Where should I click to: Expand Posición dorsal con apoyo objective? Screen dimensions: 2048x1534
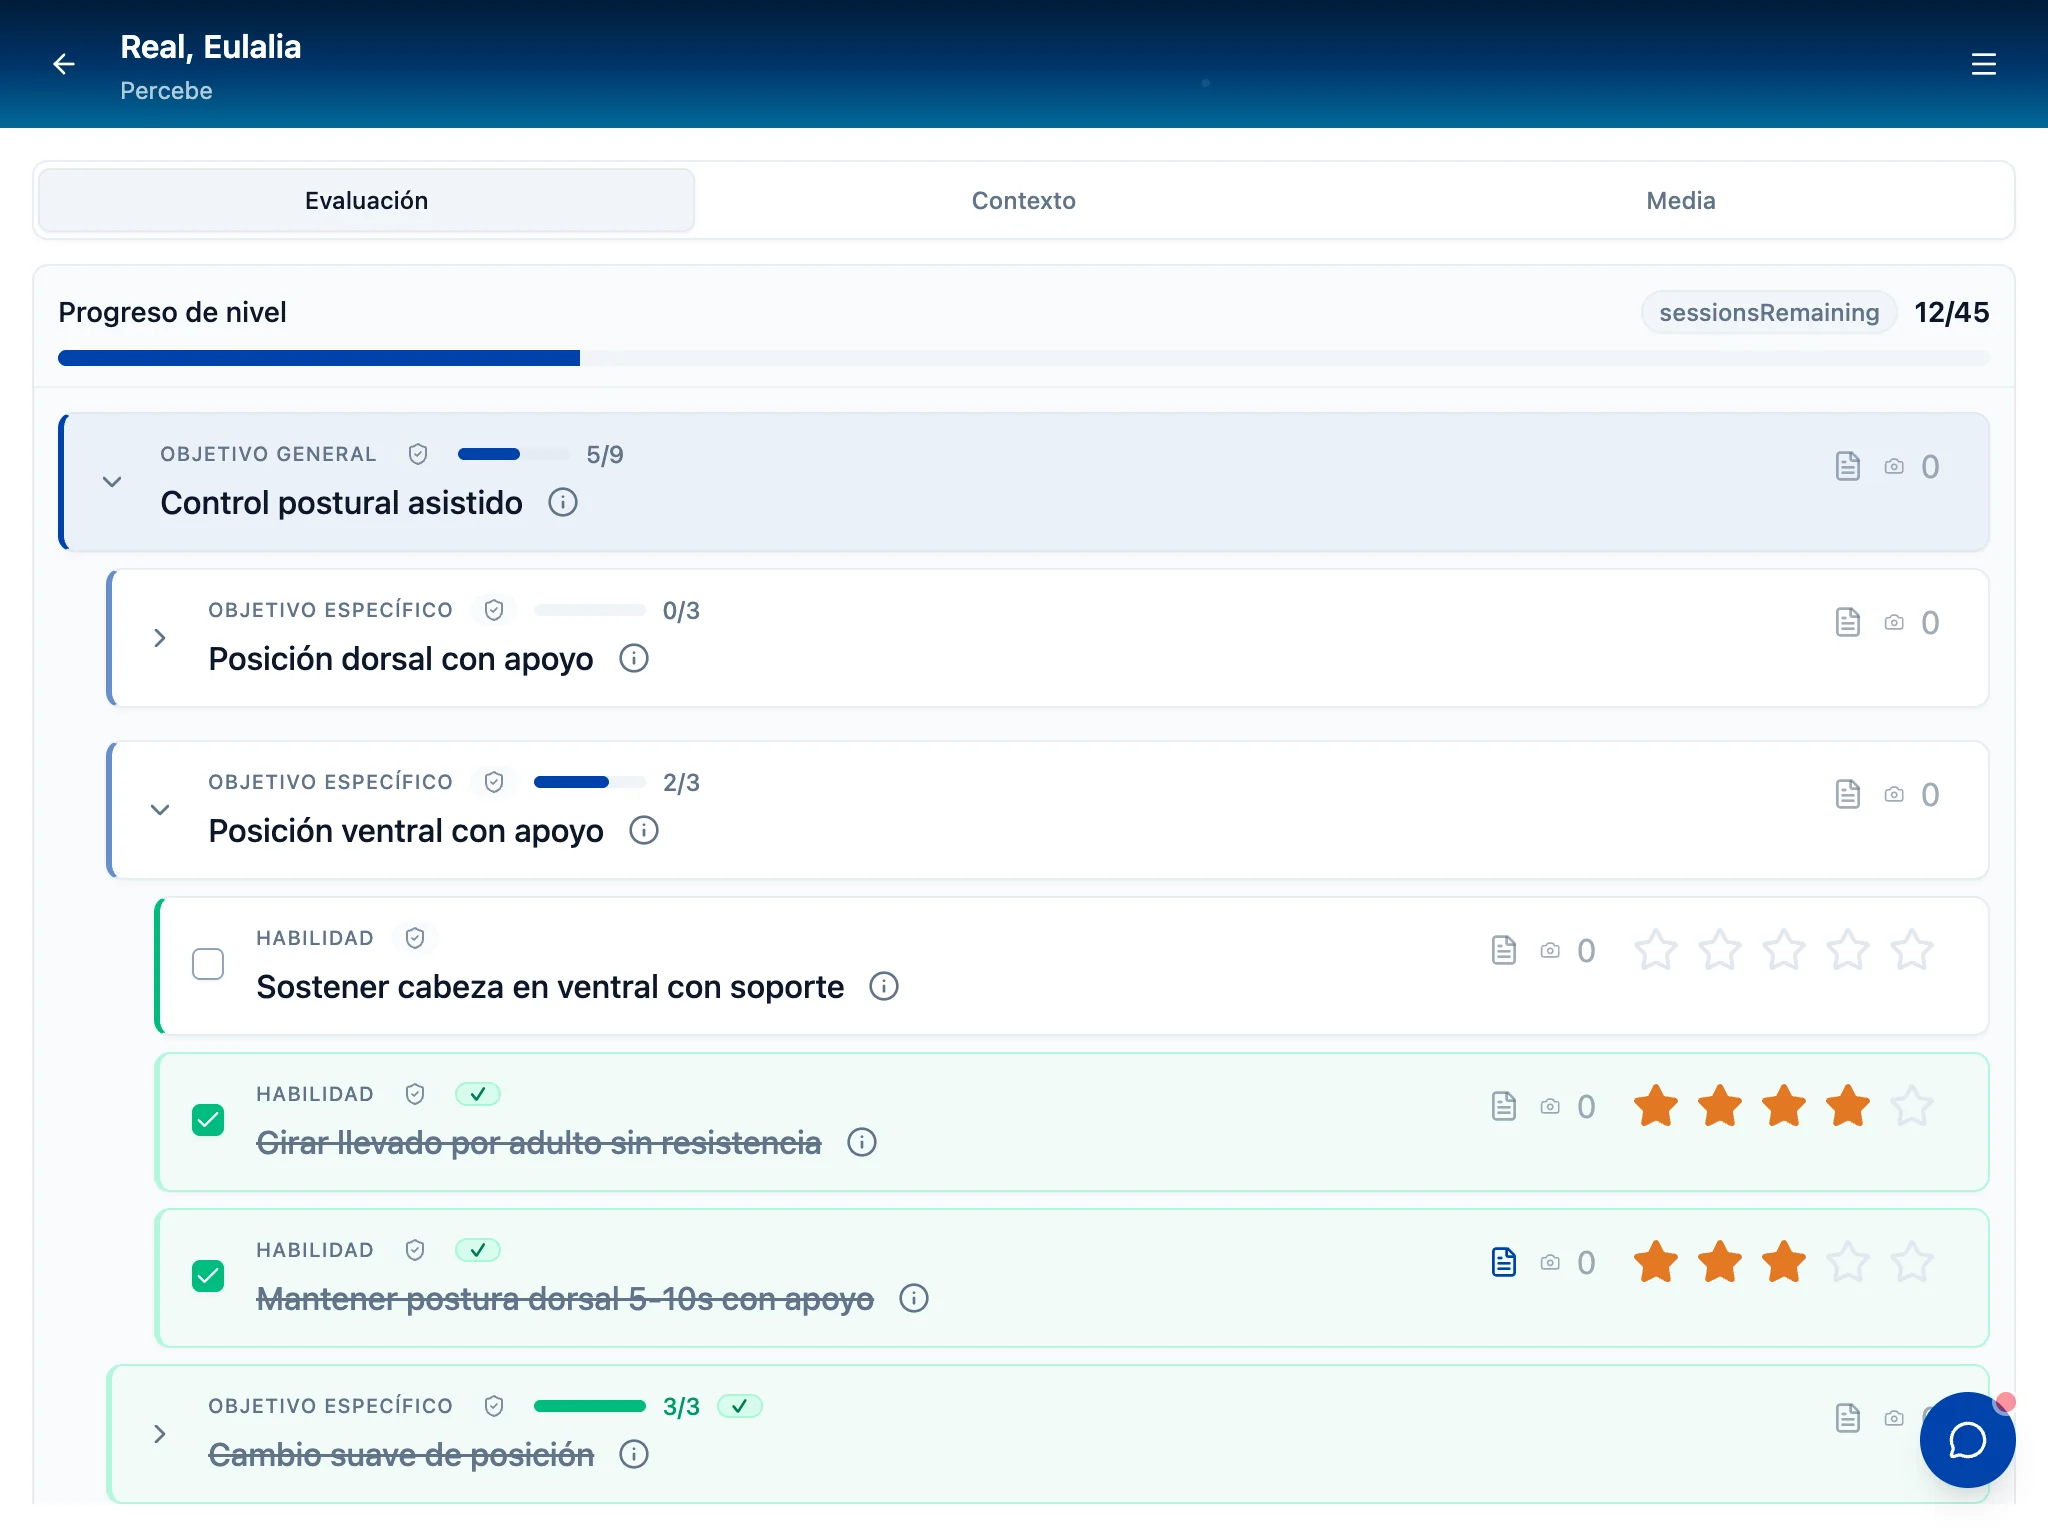point(160,638)
